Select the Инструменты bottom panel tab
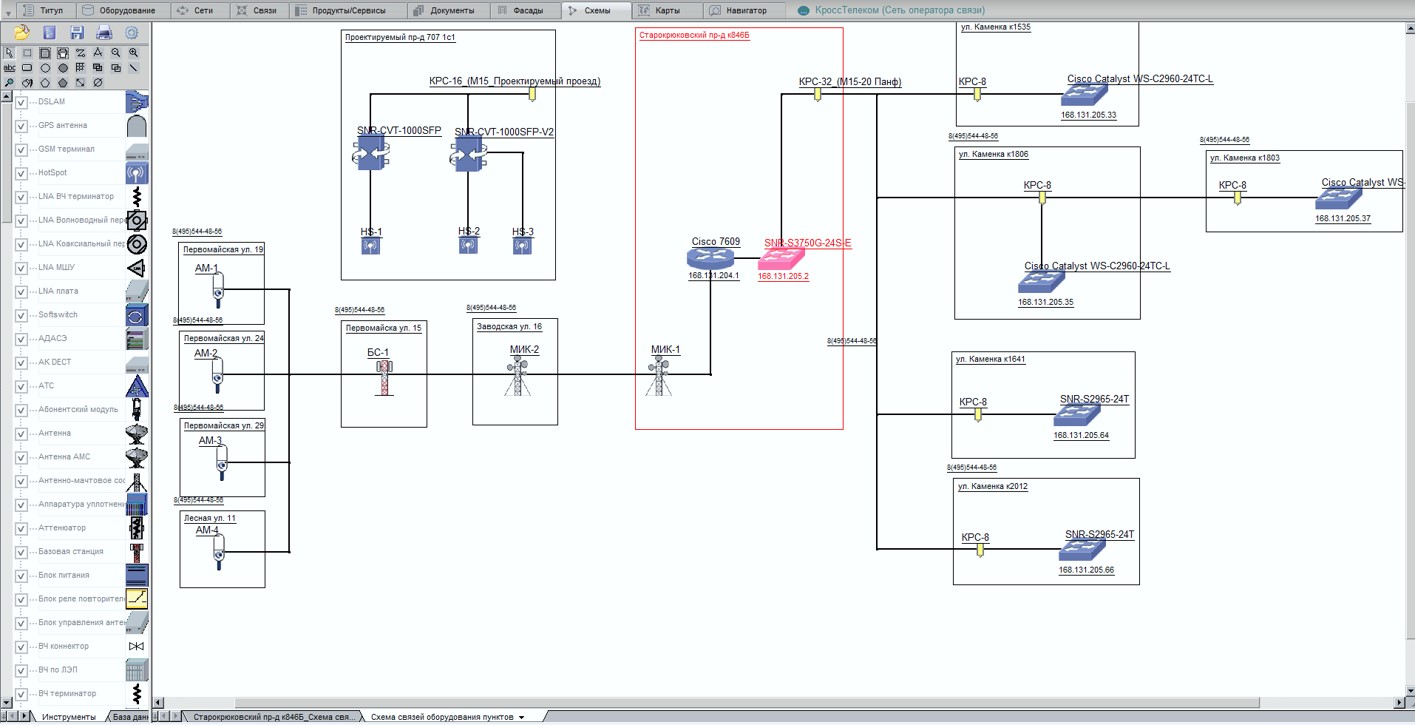Image resolution: width=1415 pixels, height=725 pixels. point(69,716)
